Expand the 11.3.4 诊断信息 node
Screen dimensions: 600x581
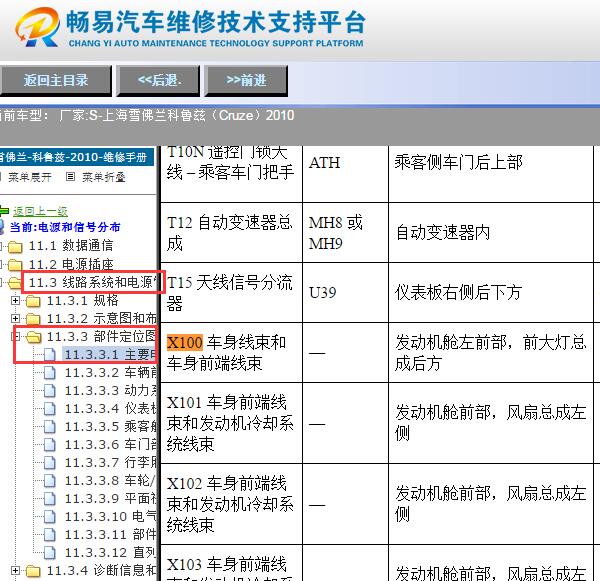(x=15, y=571)
